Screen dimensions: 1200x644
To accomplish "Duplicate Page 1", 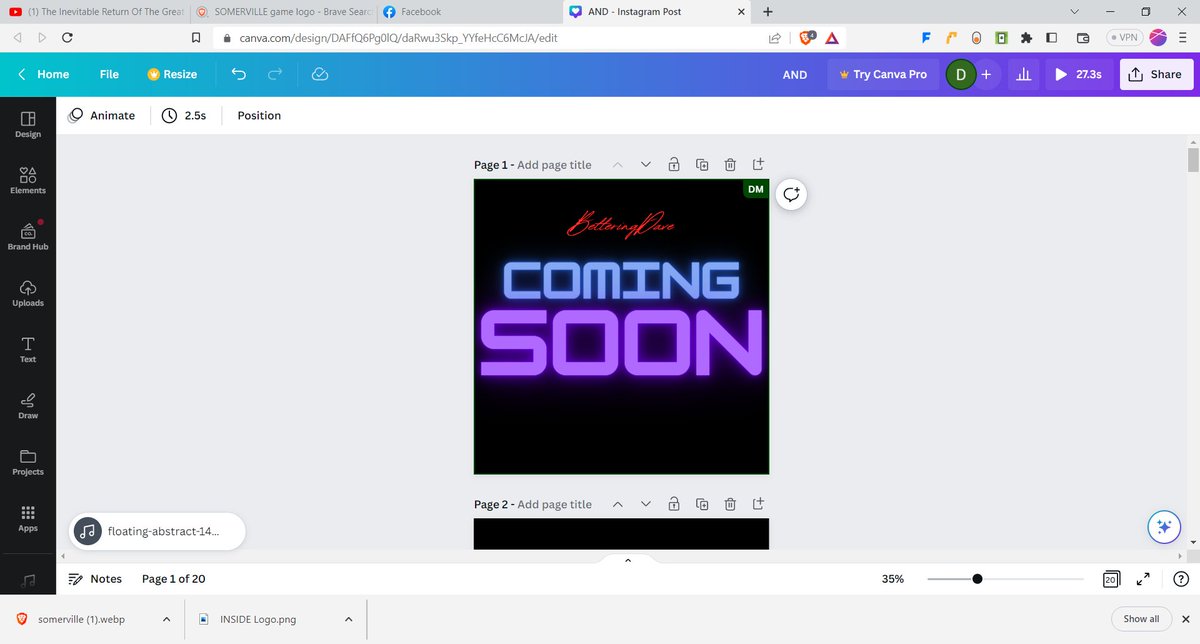I will [x=702, y=165].
